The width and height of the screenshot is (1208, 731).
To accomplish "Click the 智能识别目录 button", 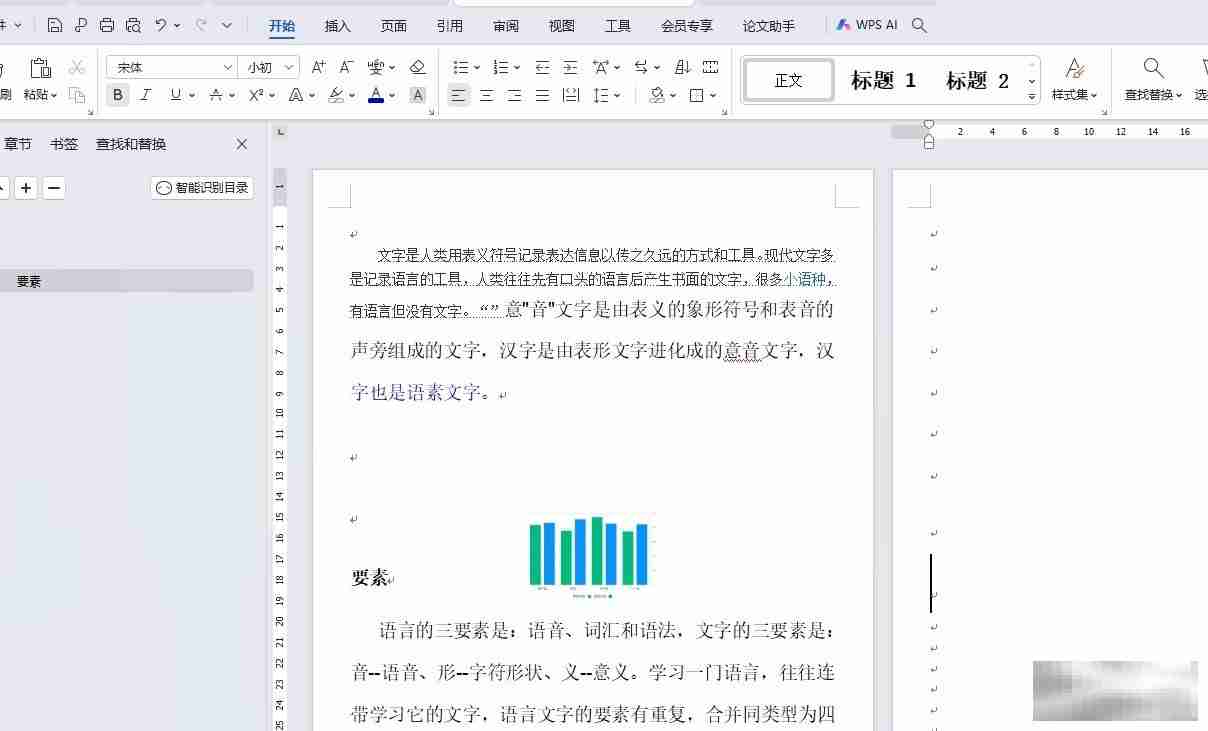I will 203,187.
